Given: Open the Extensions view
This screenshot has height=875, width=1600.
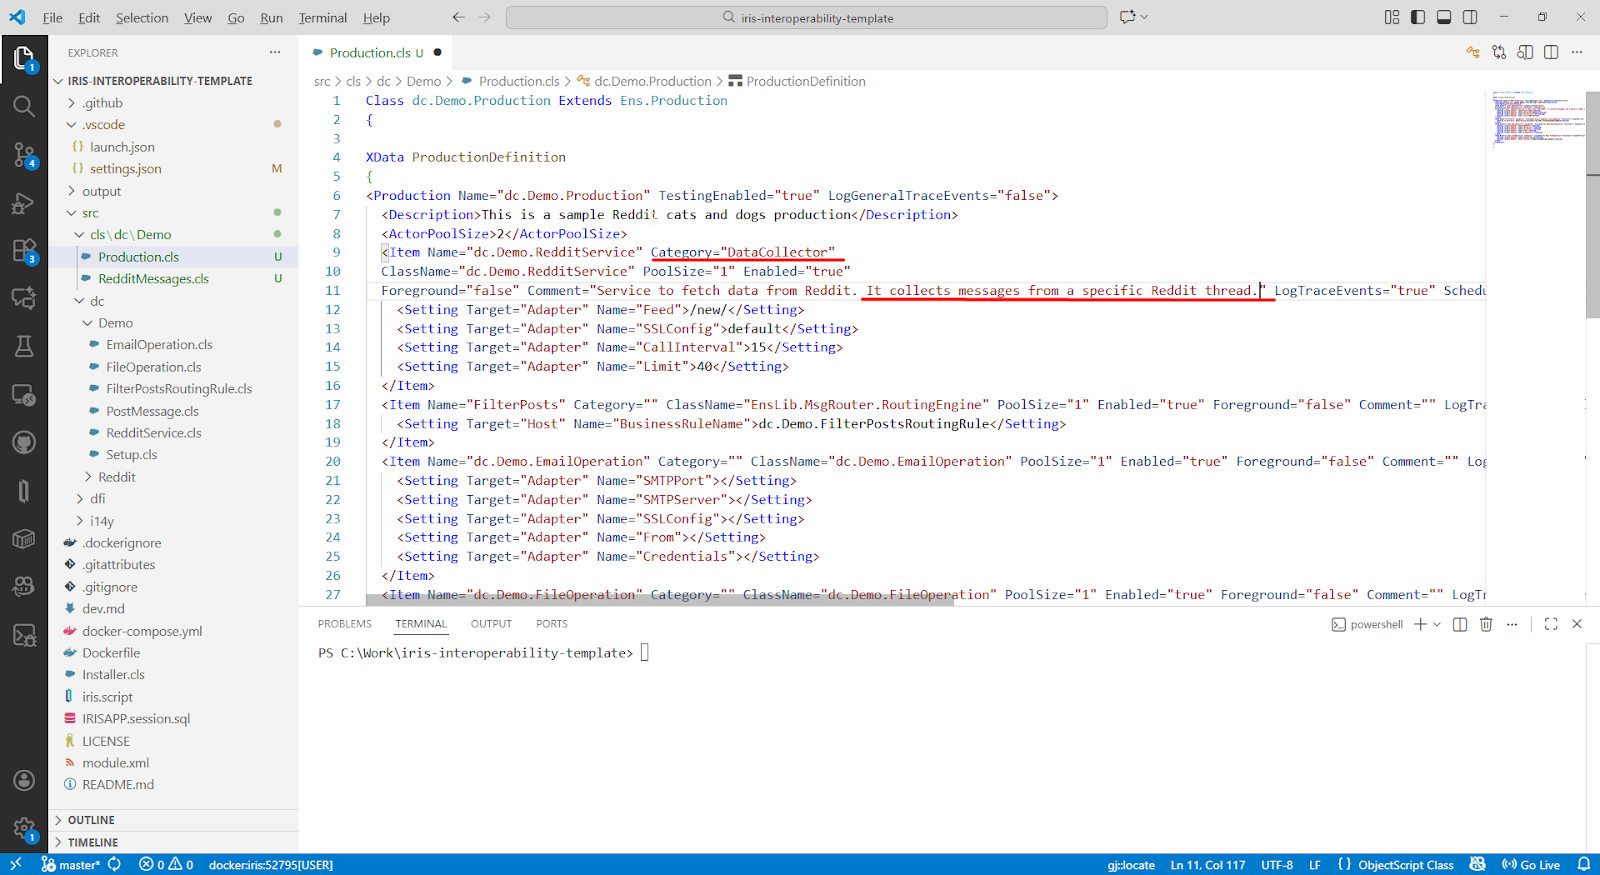Looking at the screenshot, I should pos(24,251).
